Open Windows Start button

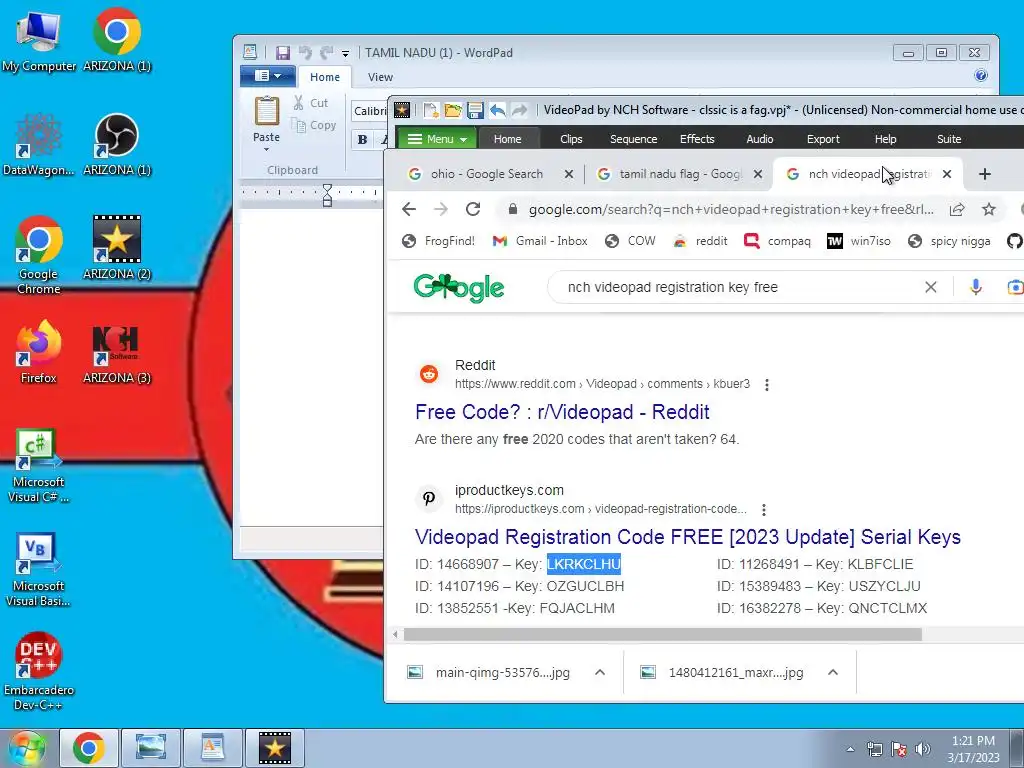coord(25,748)
